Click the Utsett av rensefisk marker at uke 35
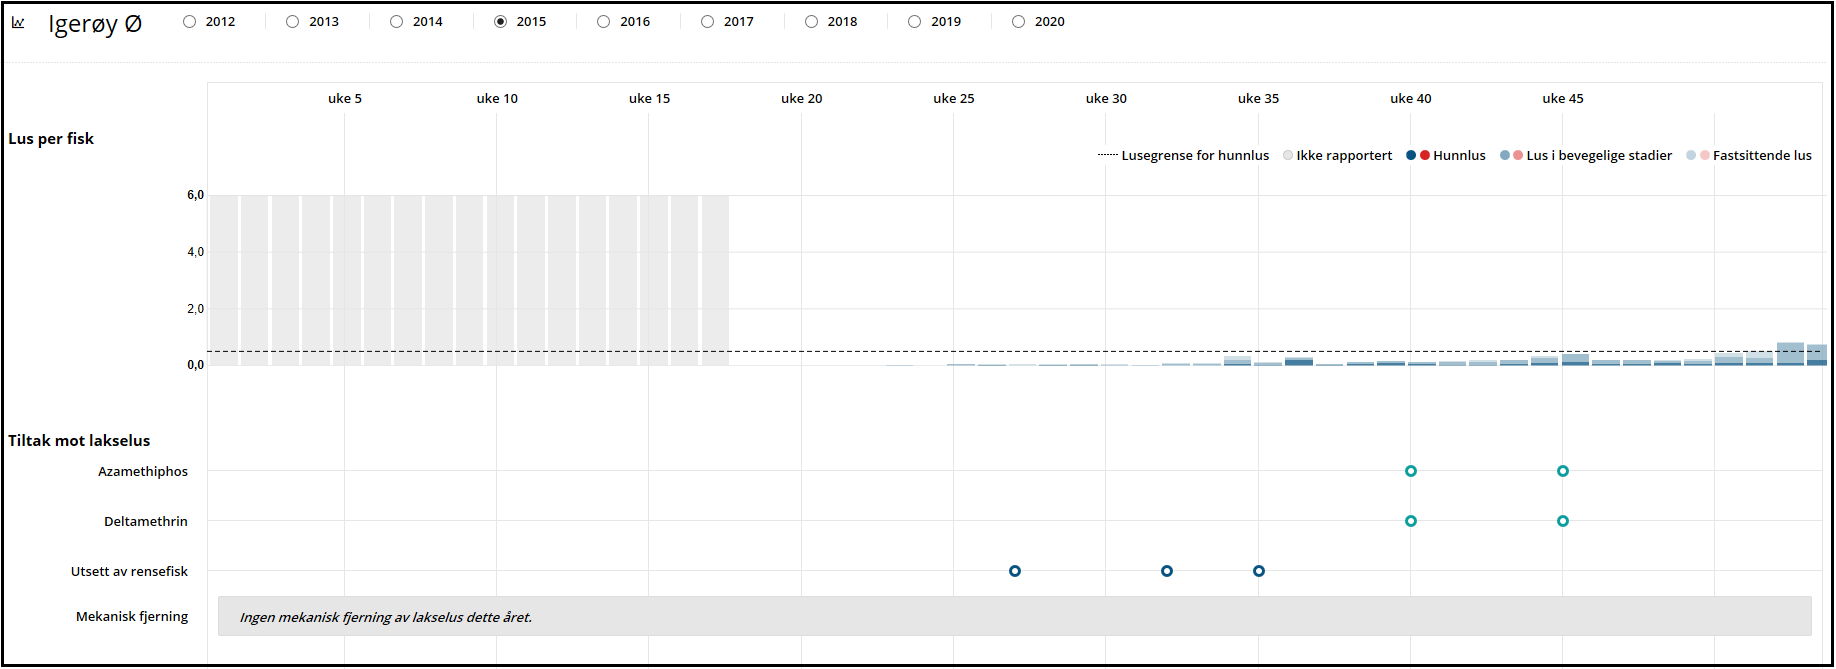This screenshot has height=669, width=1836. (1259, 571)
